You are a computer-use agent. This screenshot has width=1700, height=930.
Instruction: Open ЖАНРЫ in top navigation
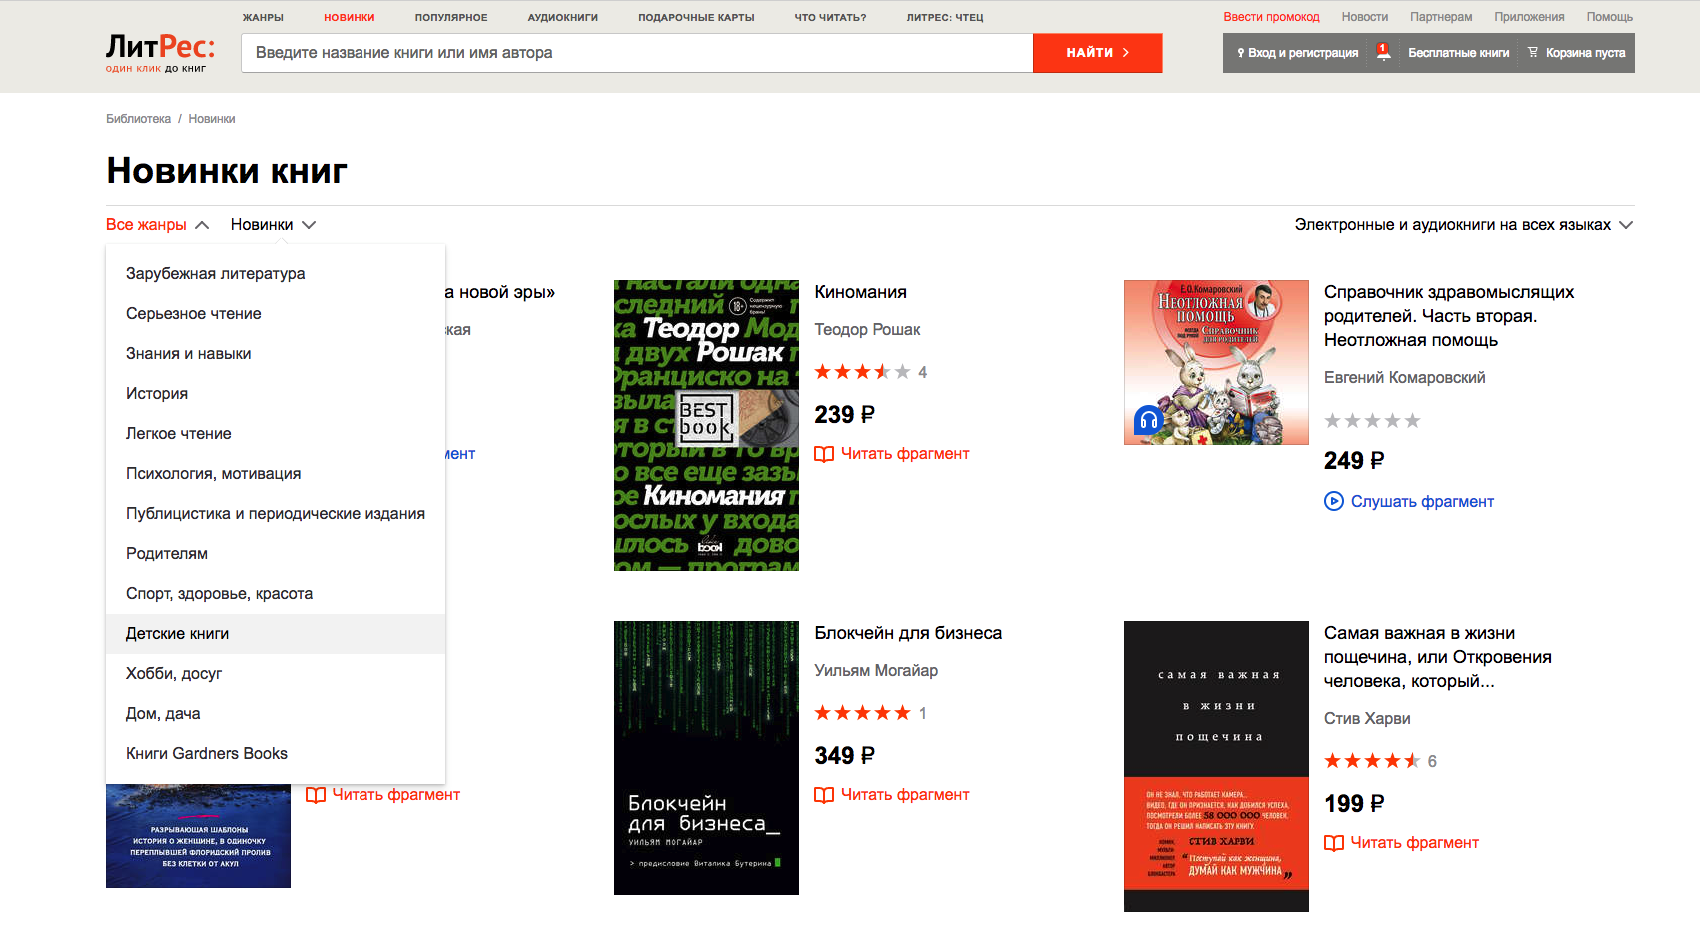(263, 18)
